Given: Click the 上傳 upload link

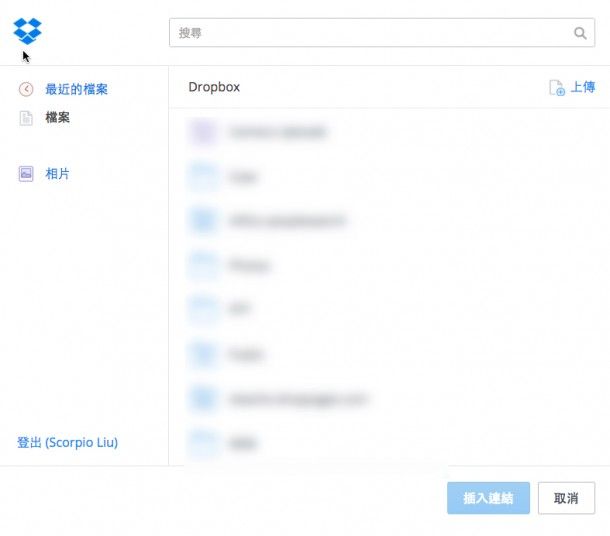Looking at the screenshot, I should (x=583, y=87).
